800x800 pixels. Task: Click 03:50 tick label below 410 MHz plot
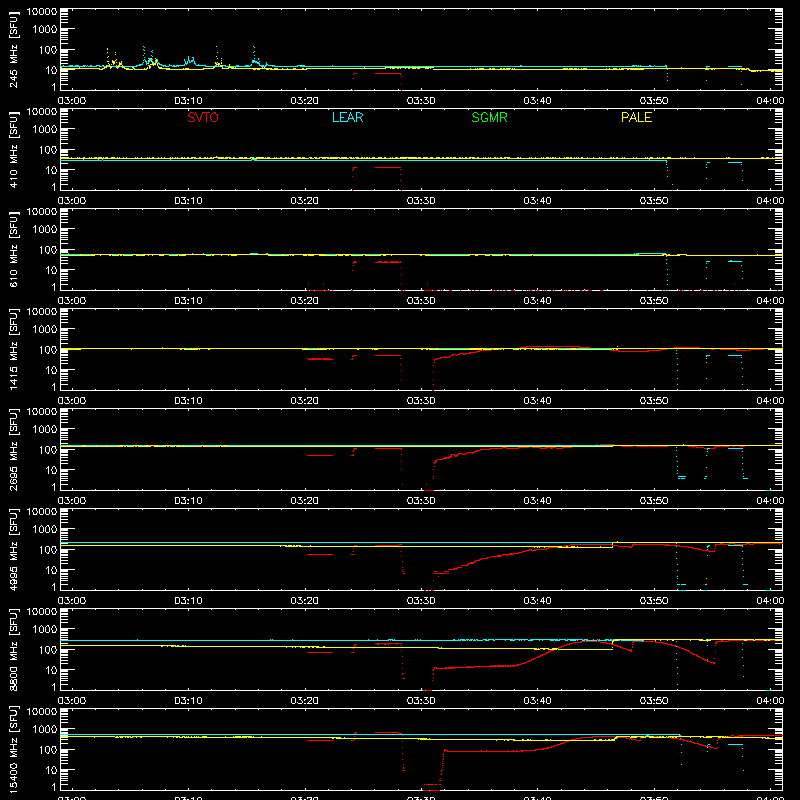(654, 201)
